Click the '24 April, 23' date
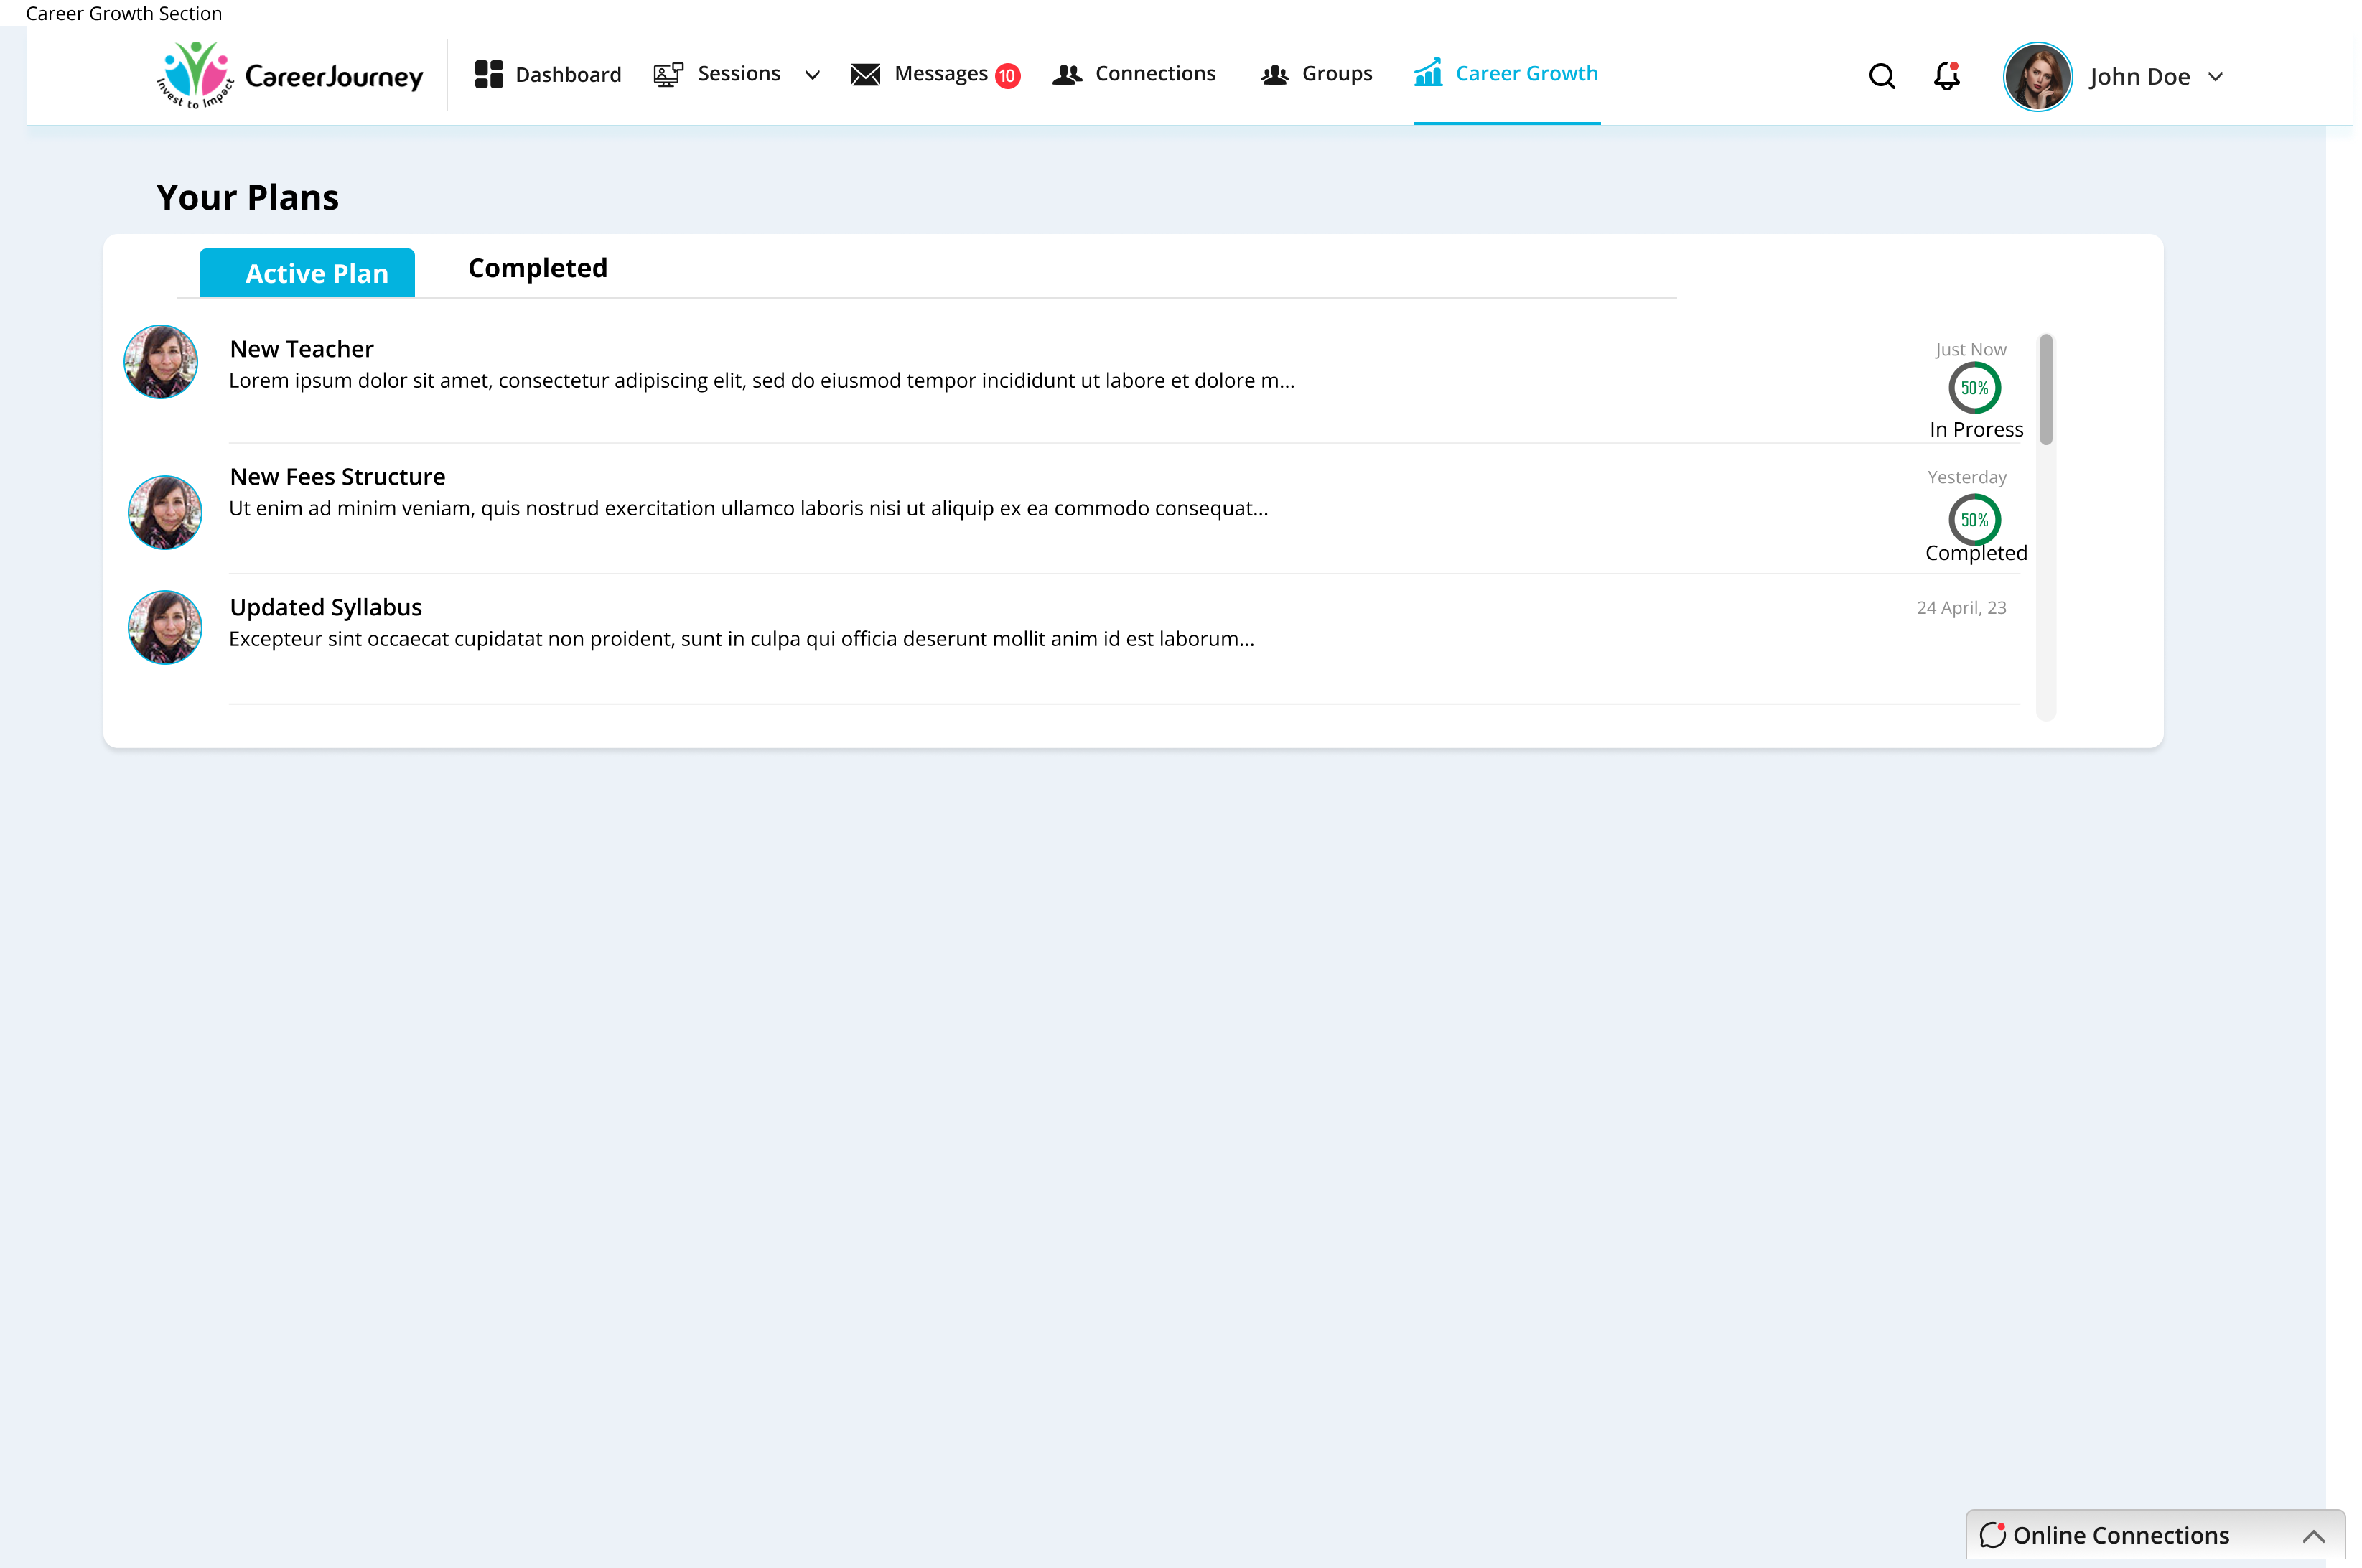This screenshot has width=2362, height=1568. (1961, 607)
